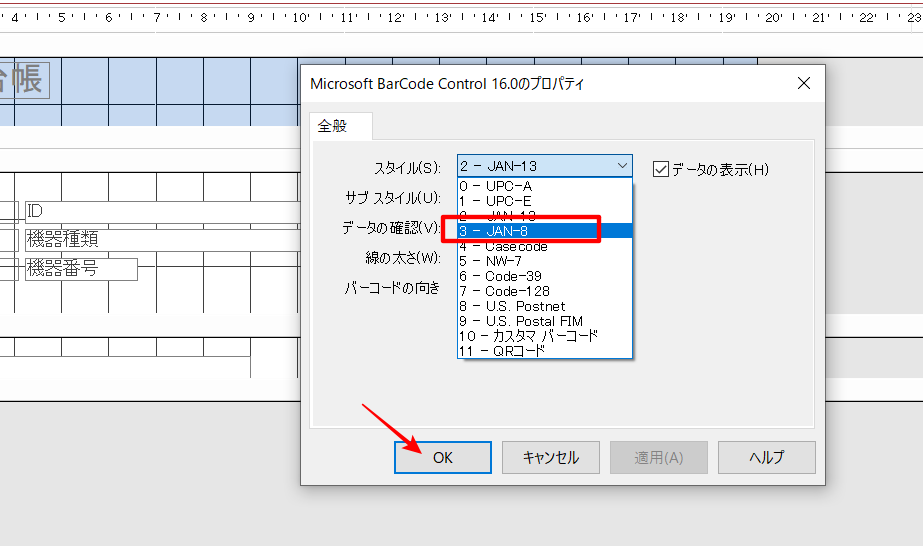Click the サブ スタイル(U): label
Image resolution: width=923 pixels, height=546 pixels.
tap(393, 198)
